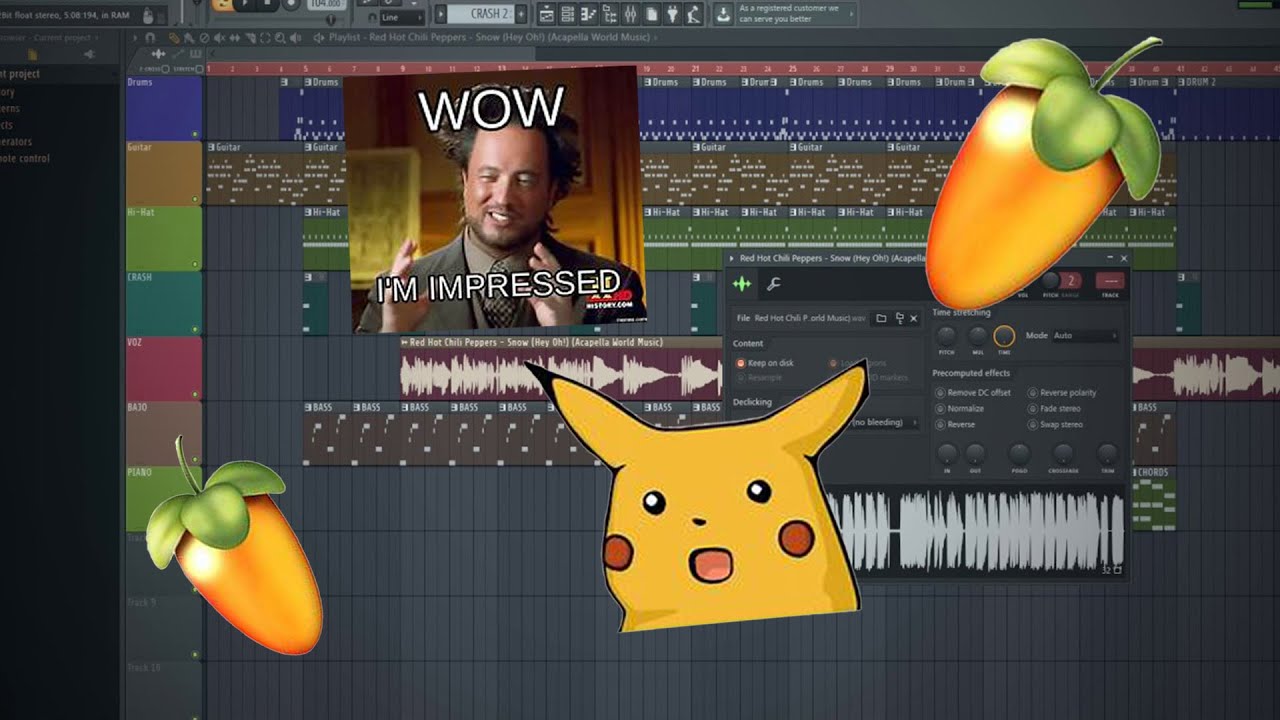Select the CRASH track header
This screenshot has height=720, width=1280.
(164, 303)
